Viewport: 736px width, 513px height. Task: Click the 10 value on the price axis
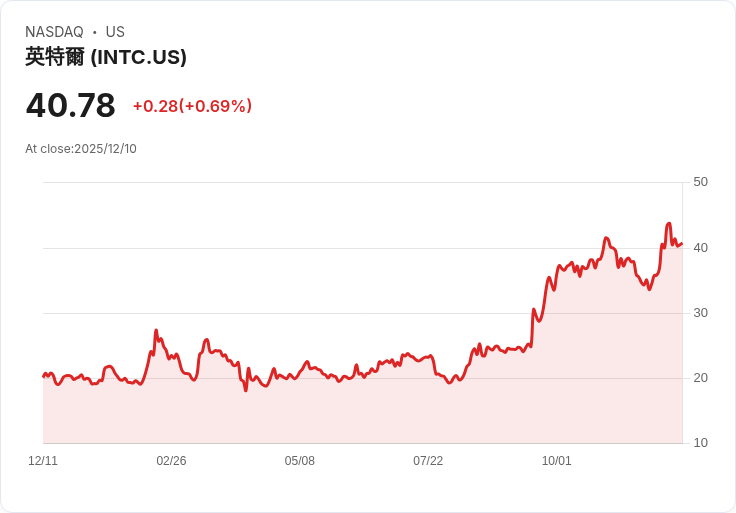(x=700, y=443)
